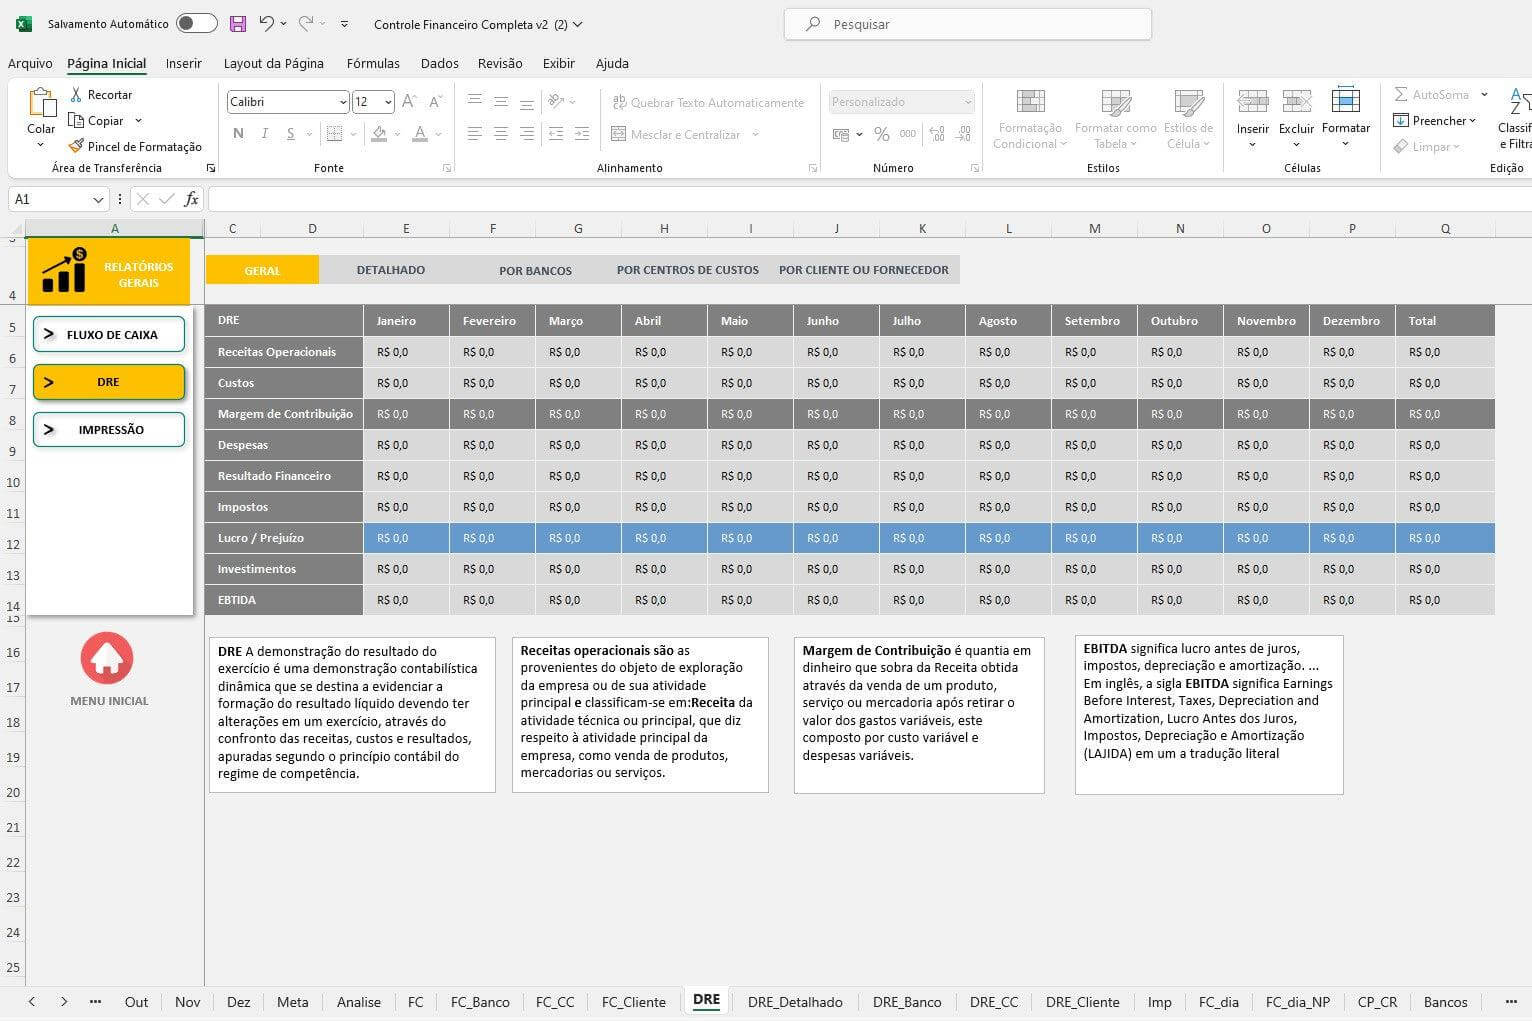This screenshot has height=1021, width=1532.
Task: Click the font color letter A swatch
Action: pyautogui.click(x=420, y=133)
